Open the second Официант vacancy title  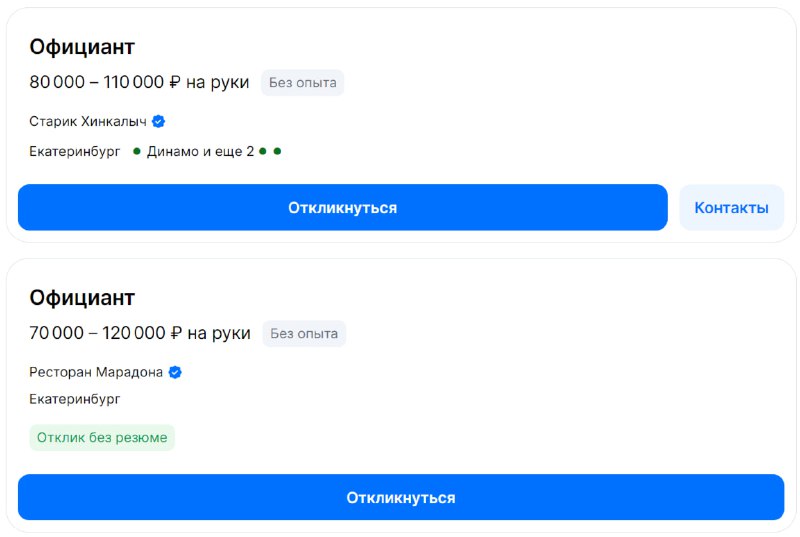coord(82,298)
